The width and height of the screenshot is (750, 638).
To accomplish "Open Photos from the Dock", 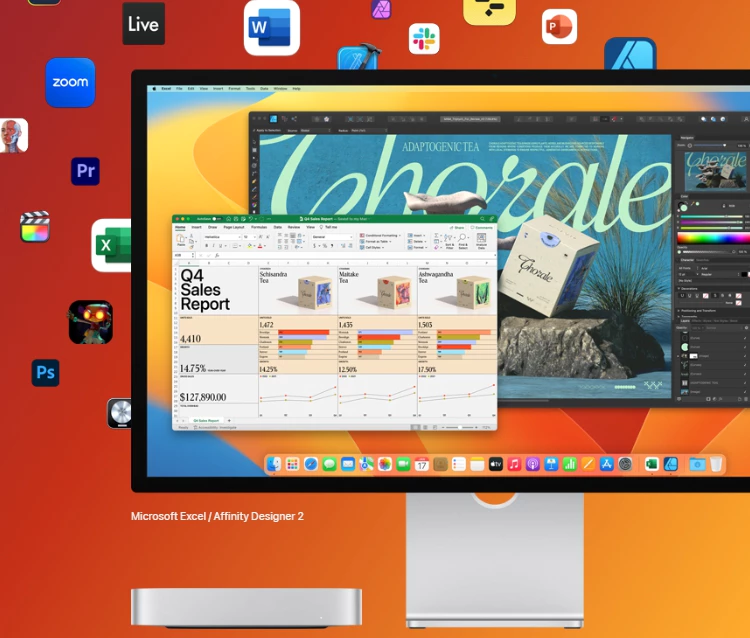I will coord(385,464).
